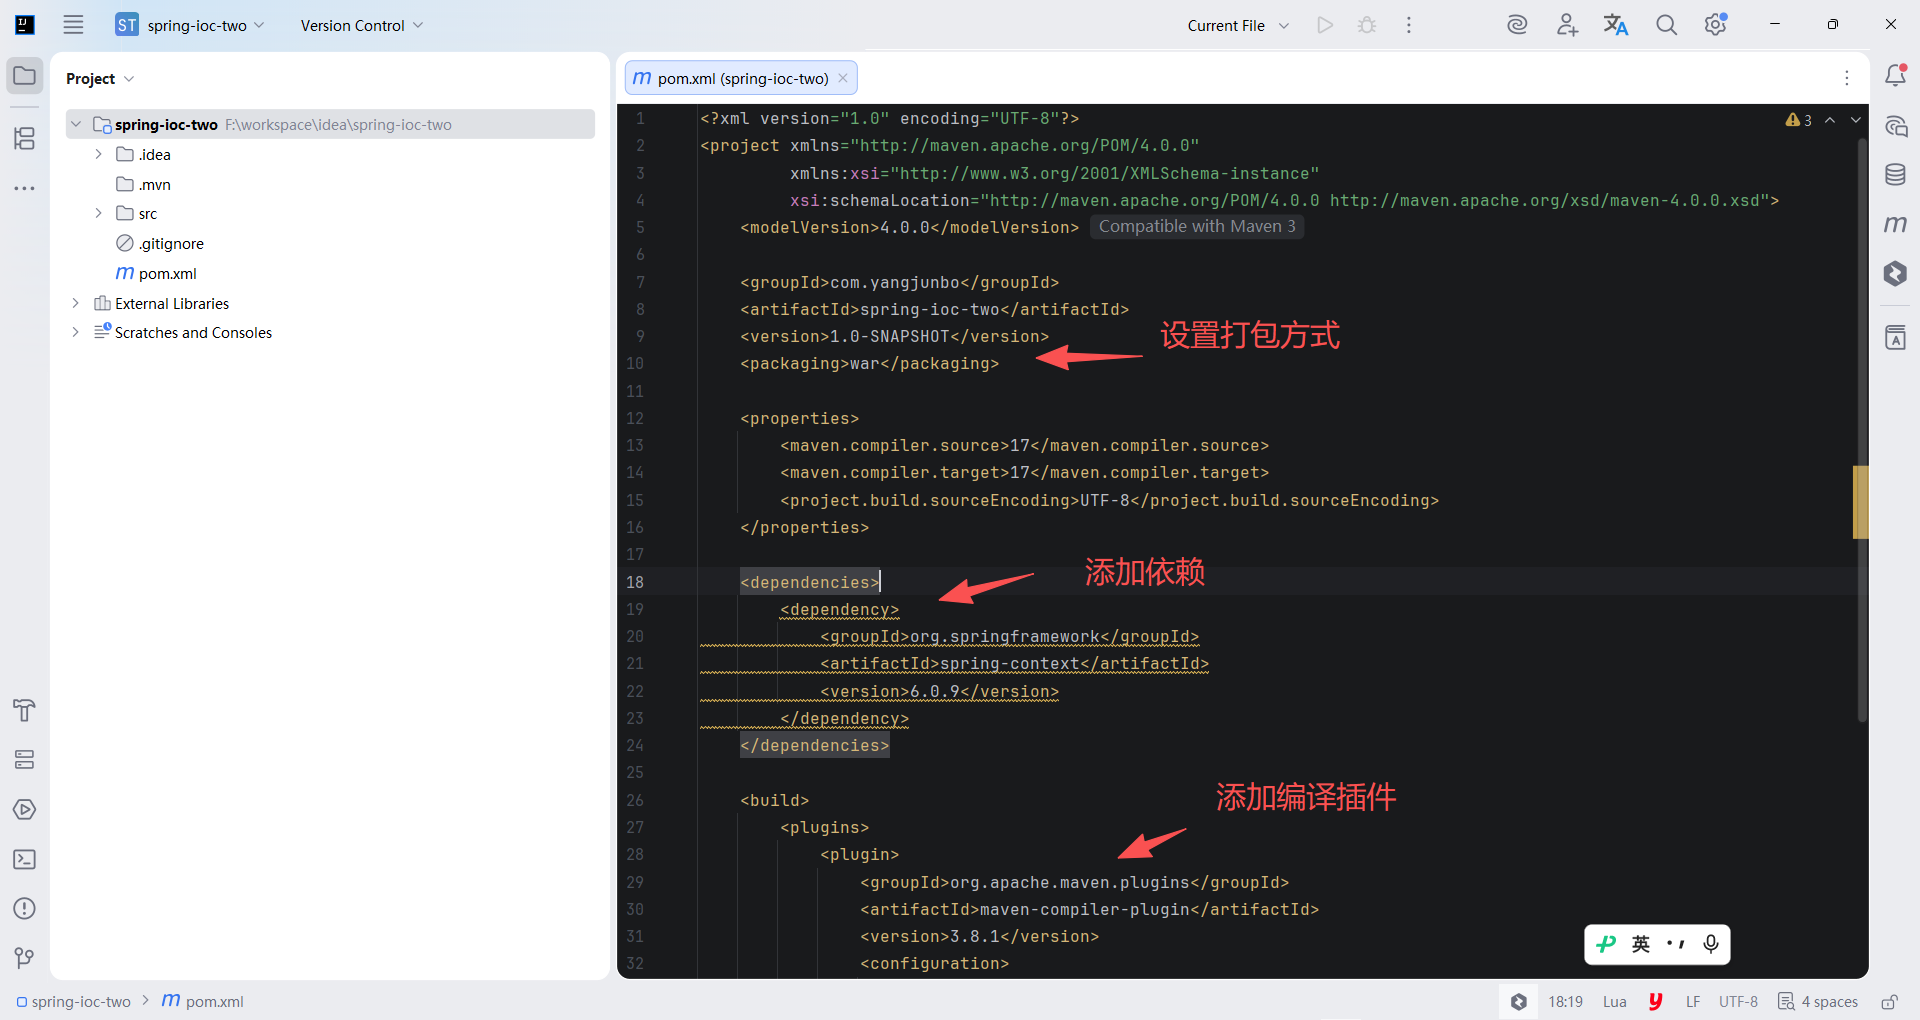Click the yellow warning stripe marker
The height and width of the screenshot is (1020, 1920).
tap(1860, 502)
